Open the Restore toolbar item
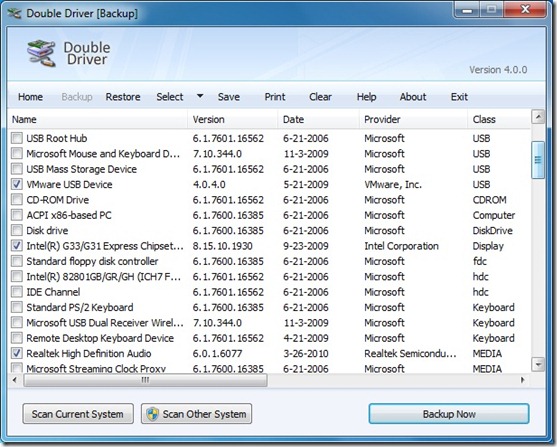This screenshot has height=447, width=557. tap(123, 97)
